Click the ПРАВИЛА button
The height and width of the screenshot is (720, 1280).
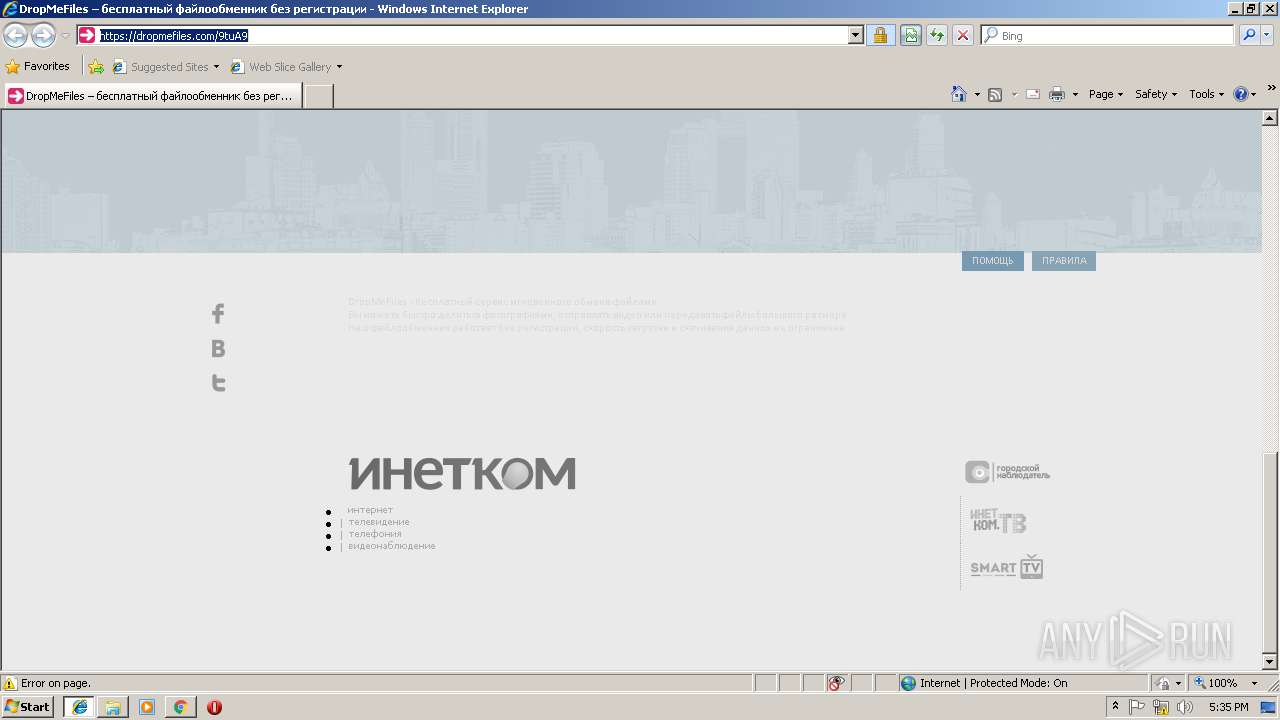(1064, 261)
